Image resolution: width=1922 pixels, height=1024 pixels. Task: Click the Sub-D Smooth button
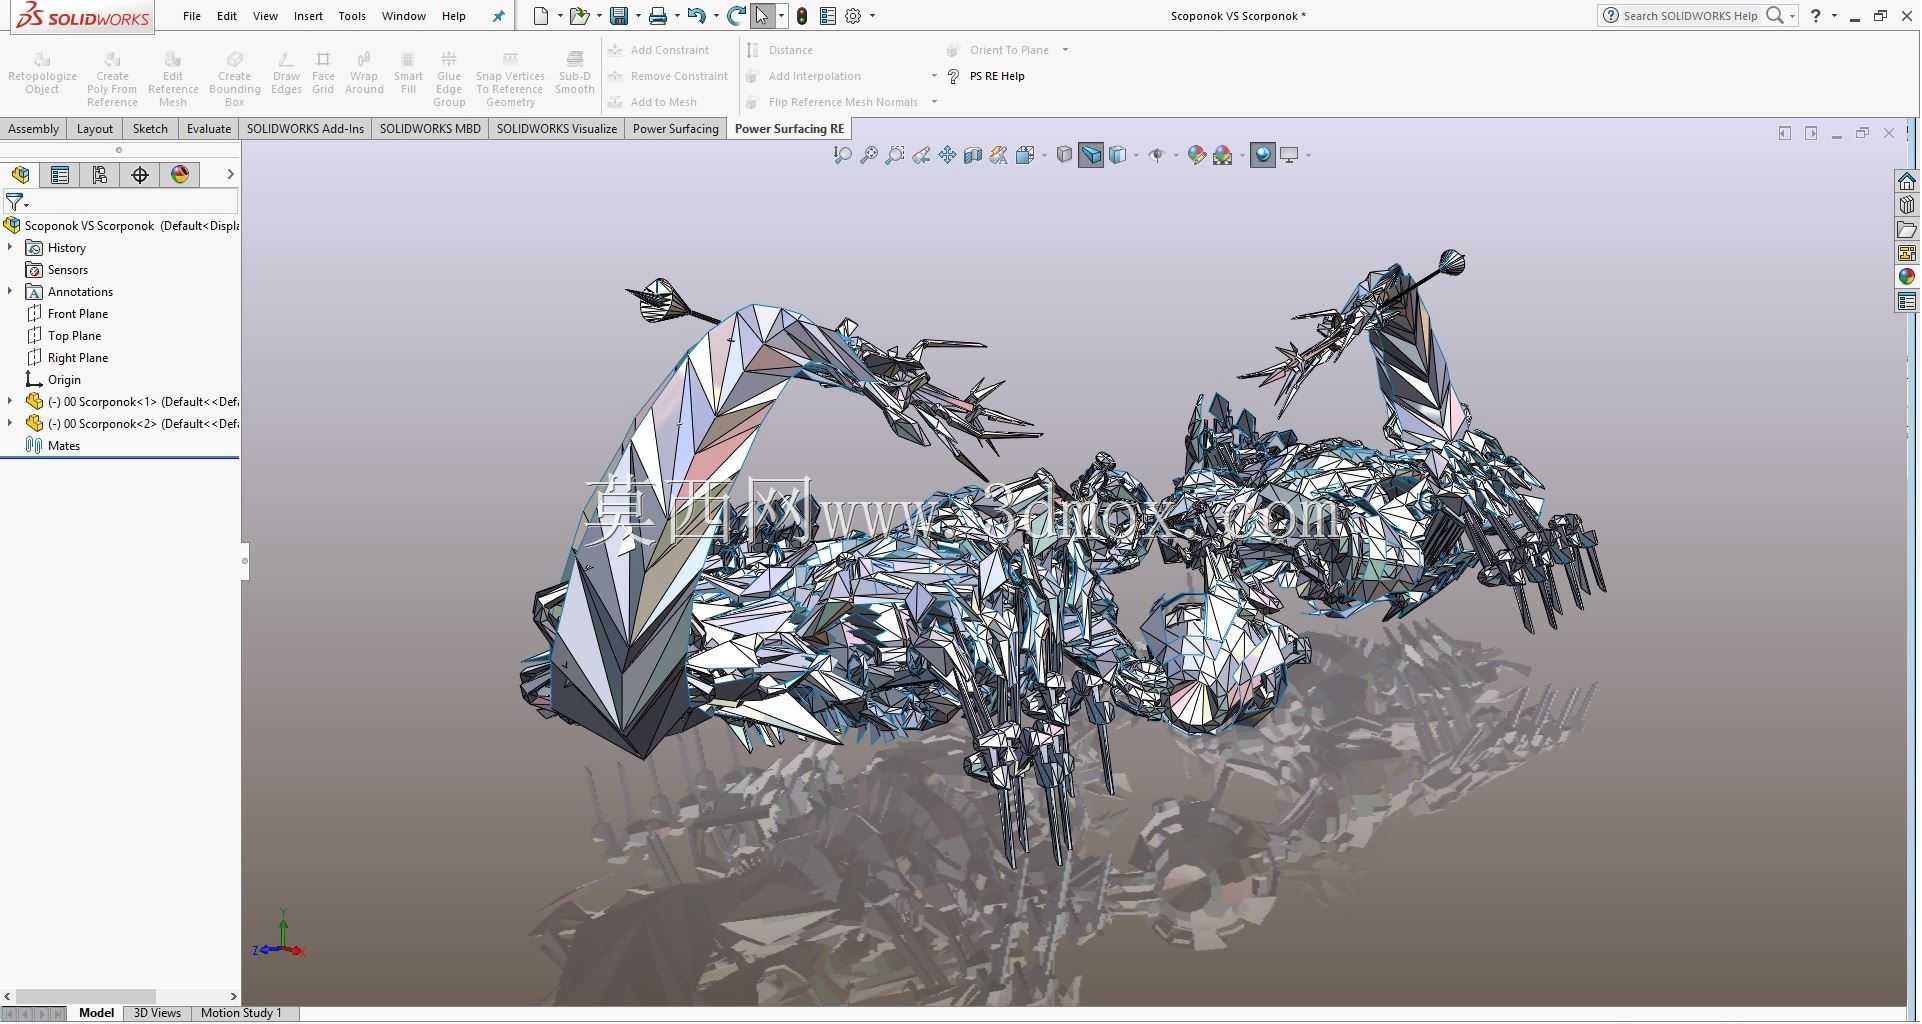[575, 75]
